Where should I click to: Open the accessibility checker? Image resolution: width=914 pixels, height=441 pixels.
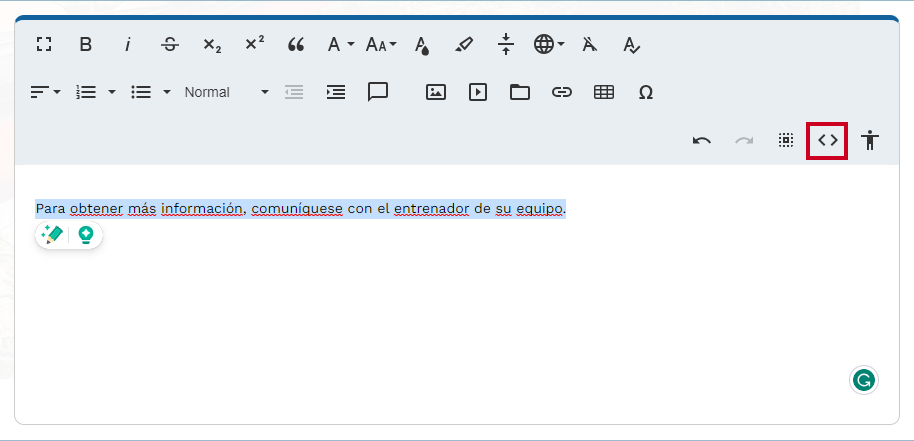coord(870,140)
